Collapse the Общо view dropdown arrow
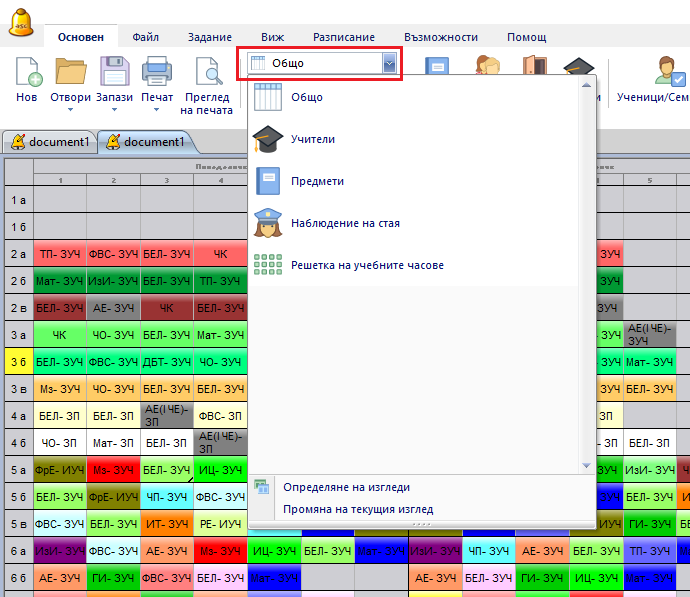Image resolution: width=690 pixels, height=597 pixels. [x=389, y=63]
